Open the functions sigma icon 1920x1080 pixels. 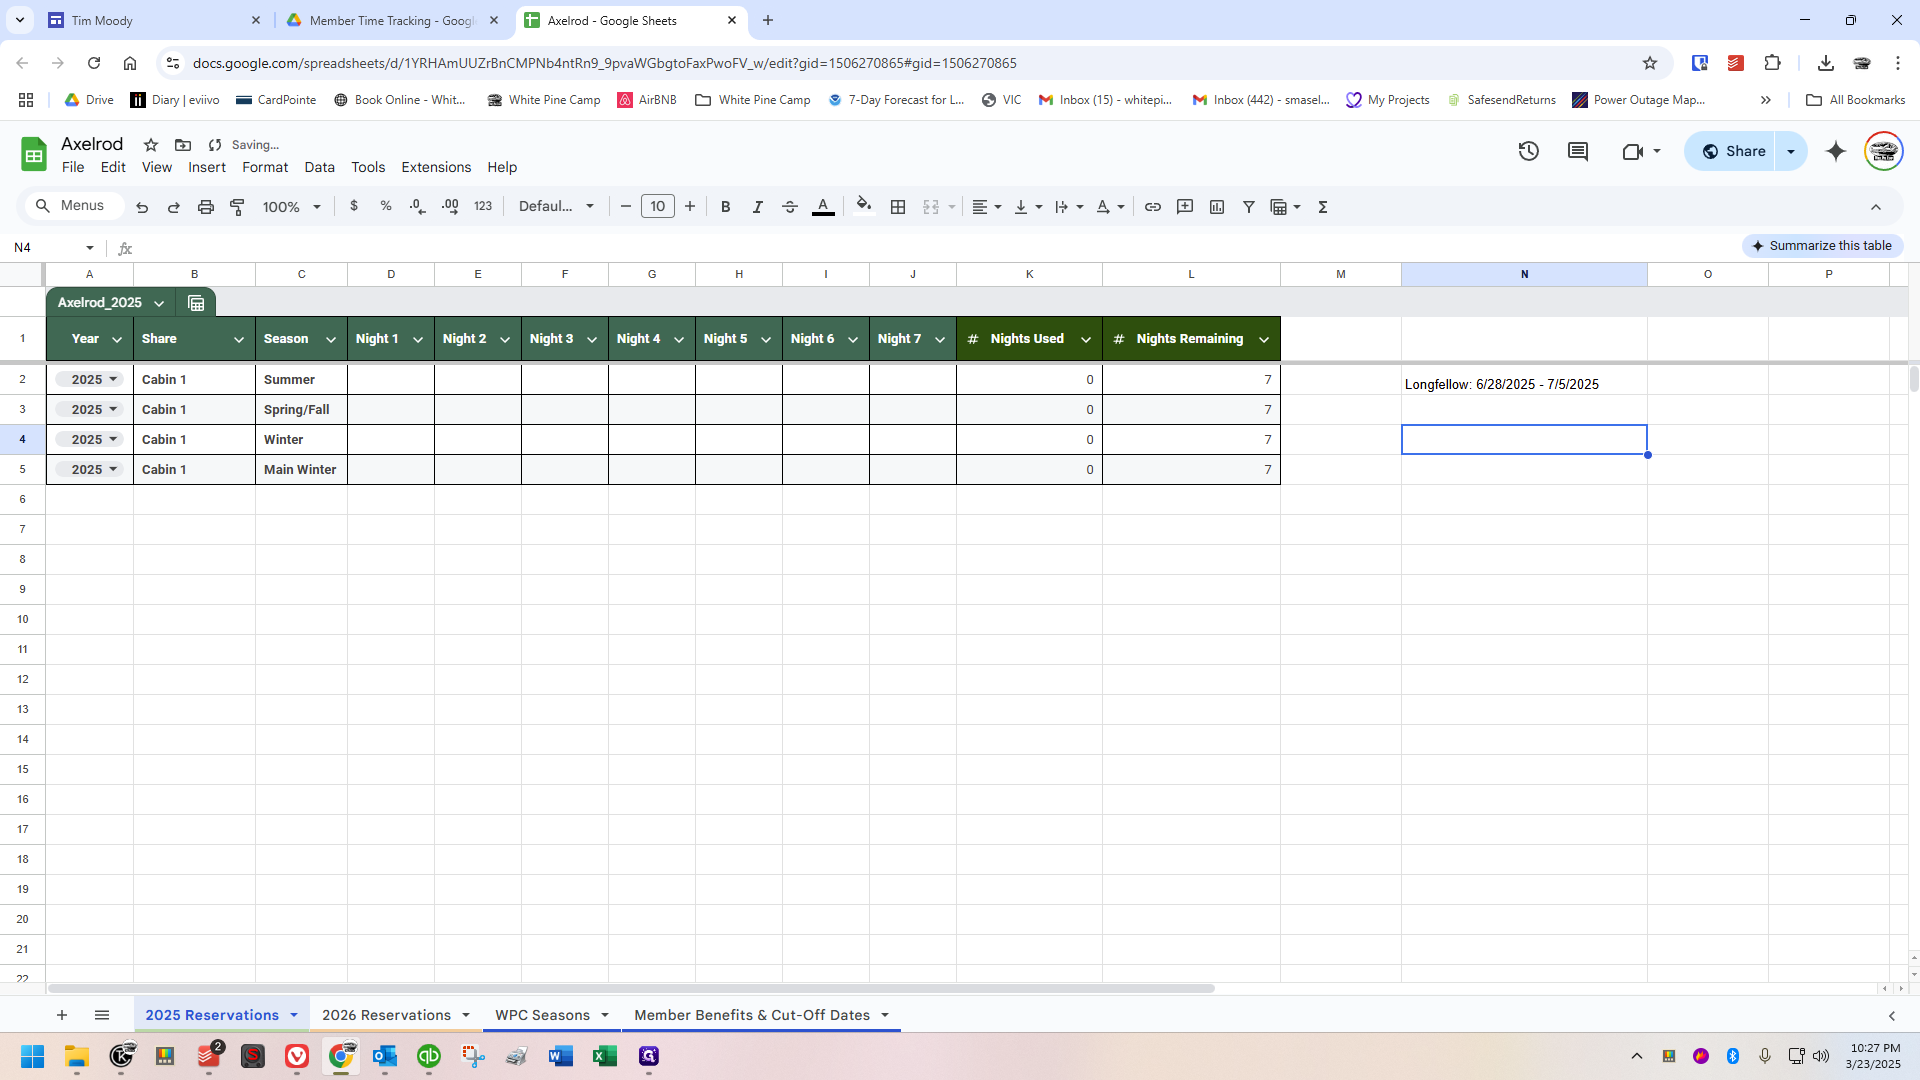(x=1322, y=207)
